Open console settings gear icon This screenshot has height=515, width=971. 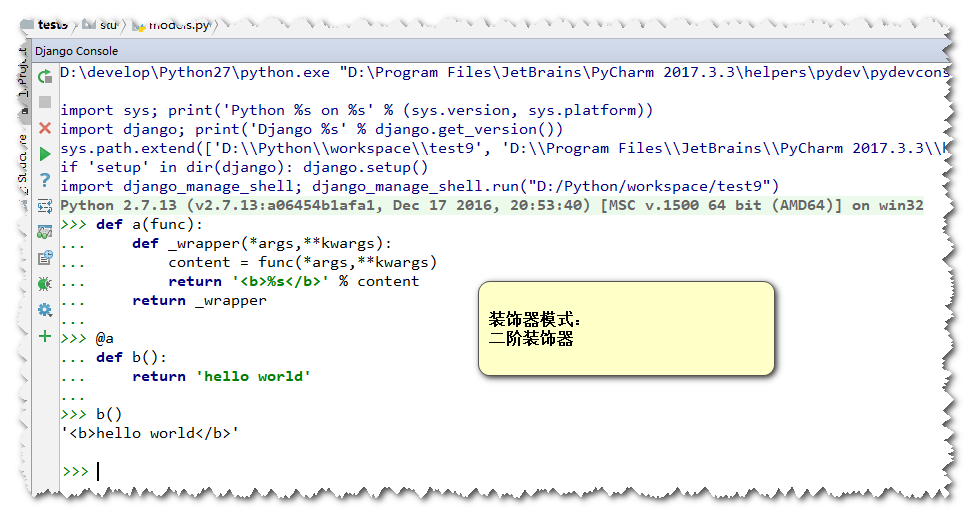(x=45, y=310)
